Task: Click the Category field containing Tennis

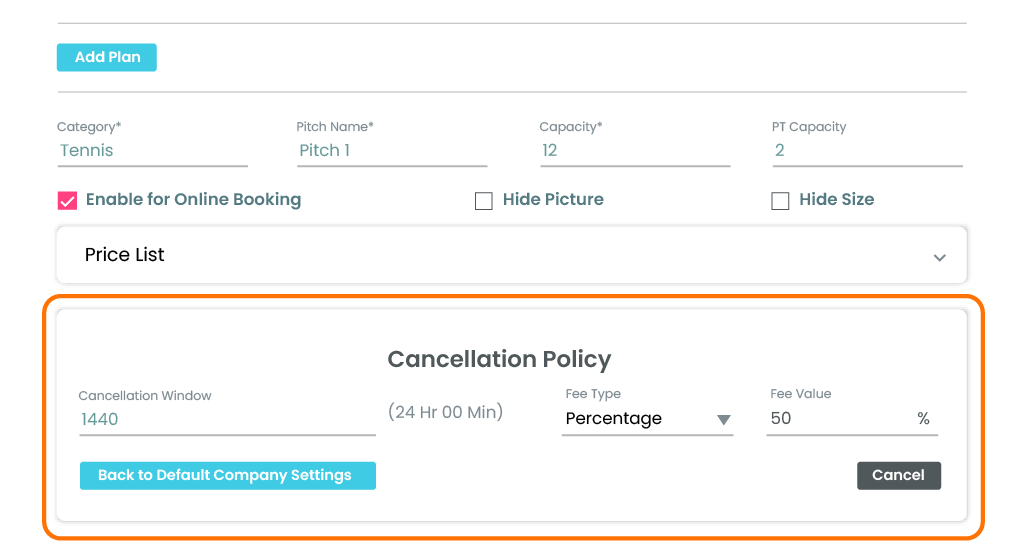Action: [x=151, y=151]
